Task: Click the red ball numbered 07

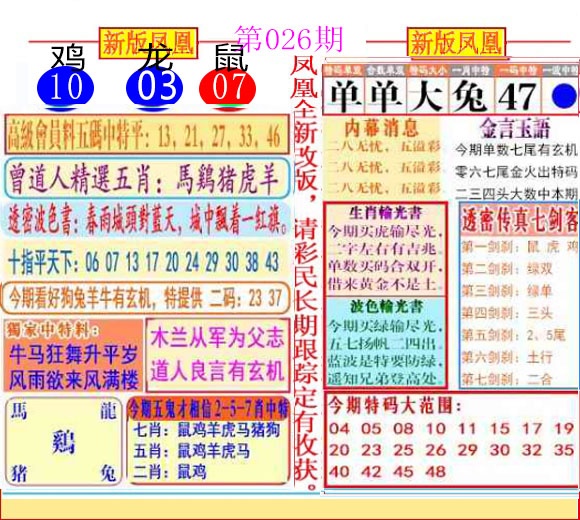Action: (x=227, y=88)
